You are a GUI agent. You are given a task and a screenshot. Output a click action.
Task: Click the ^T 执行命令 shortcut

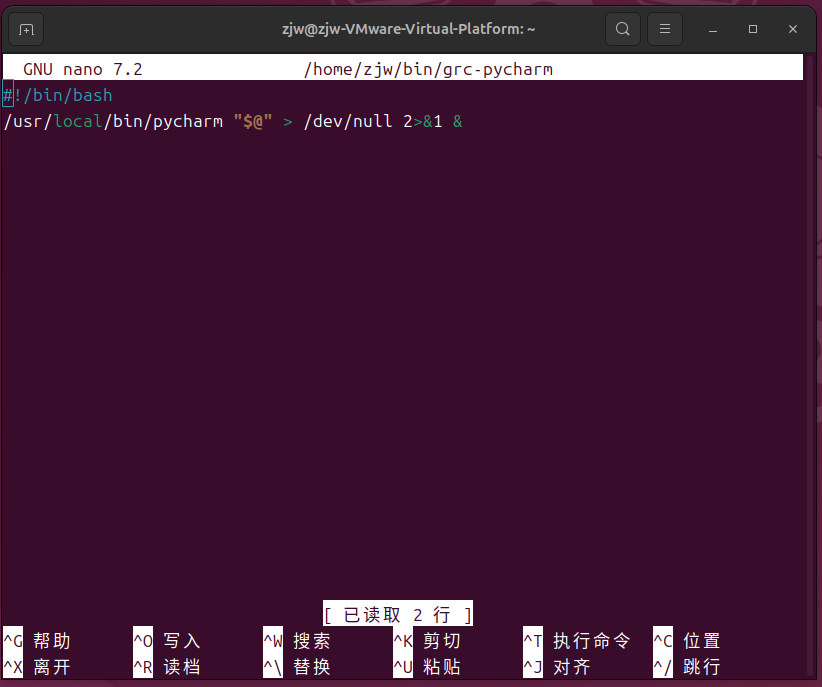(577, 641)
